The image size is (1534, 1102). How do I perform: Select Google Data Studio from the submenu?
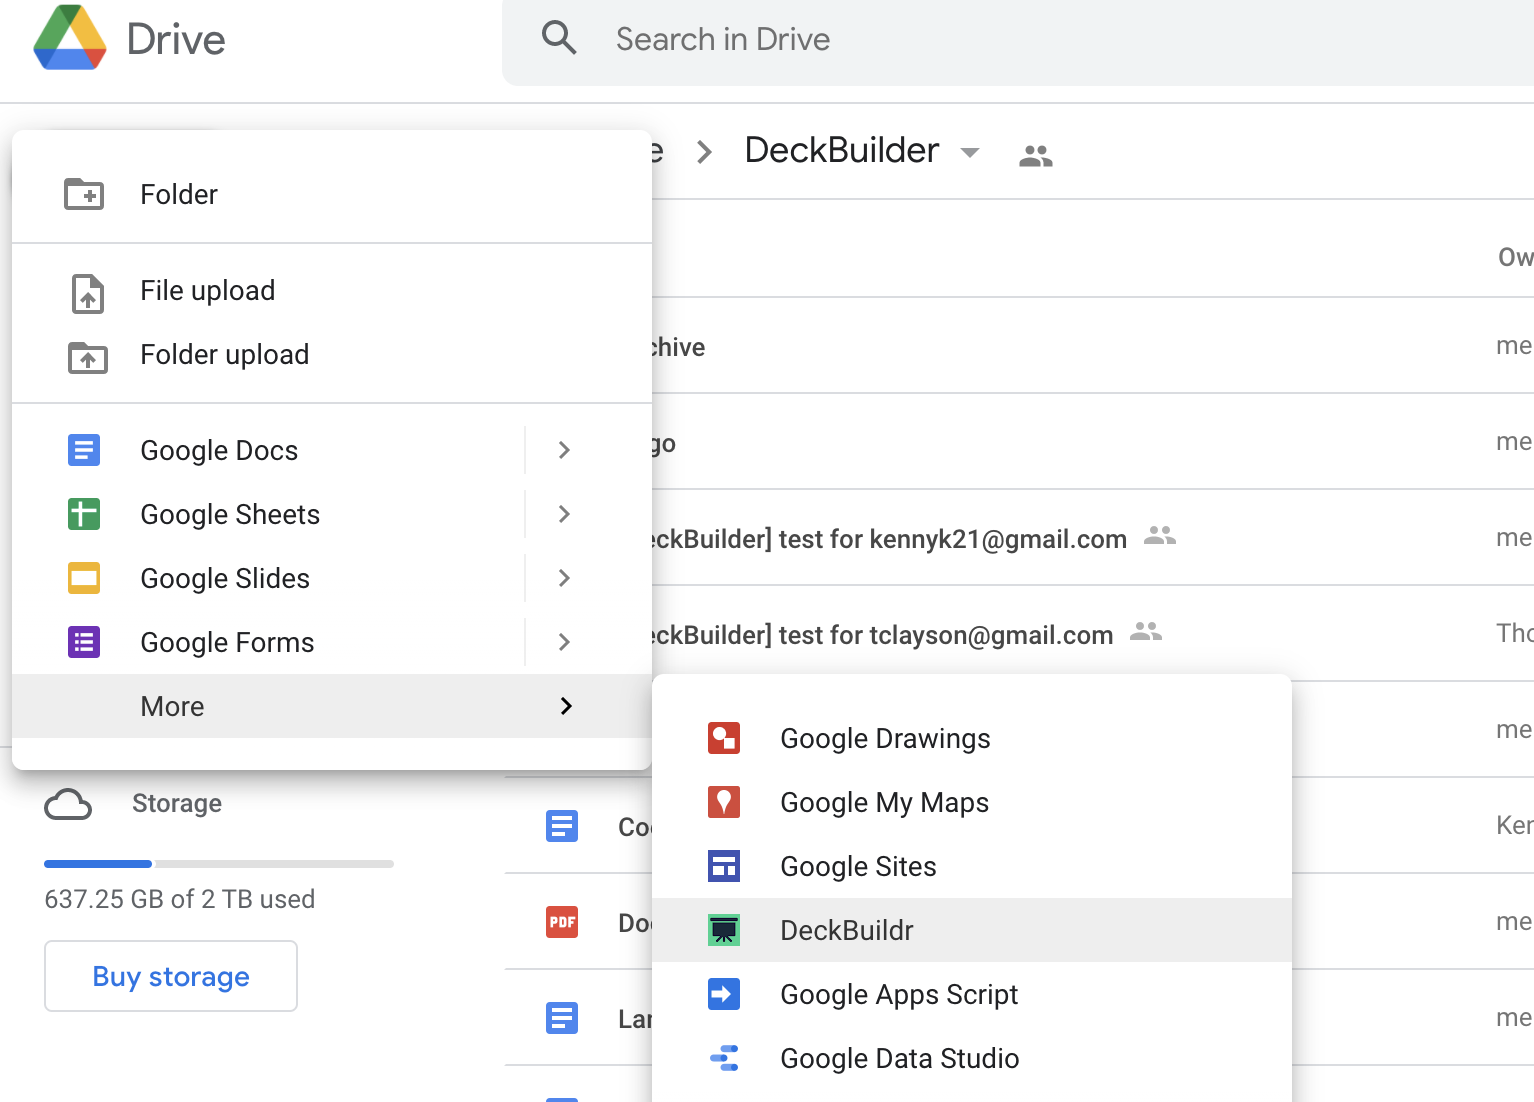coord(972,1058)
